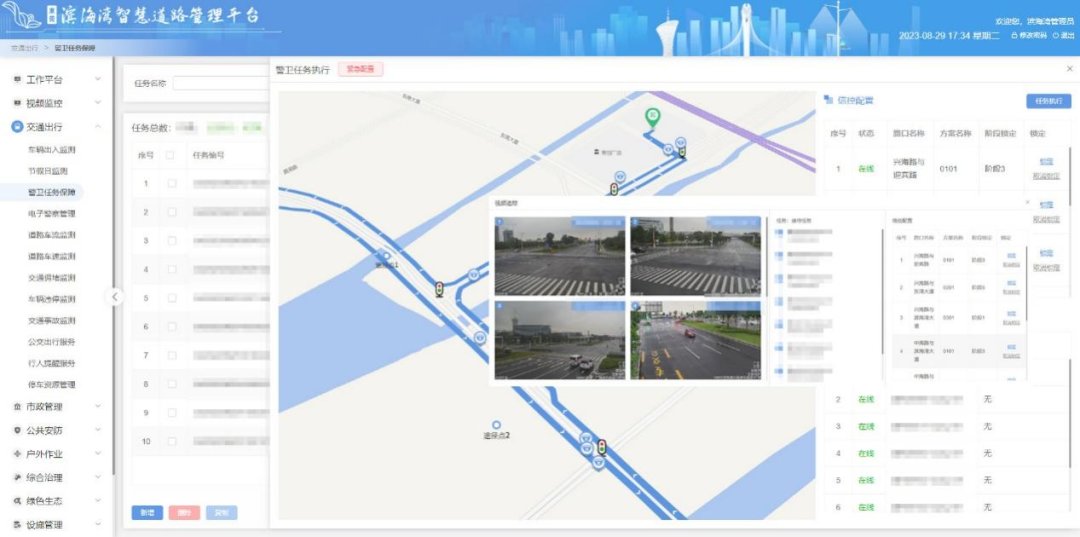Click the 途经点2 waypoint marker
Screen dimensions: 1080x537
496,425
